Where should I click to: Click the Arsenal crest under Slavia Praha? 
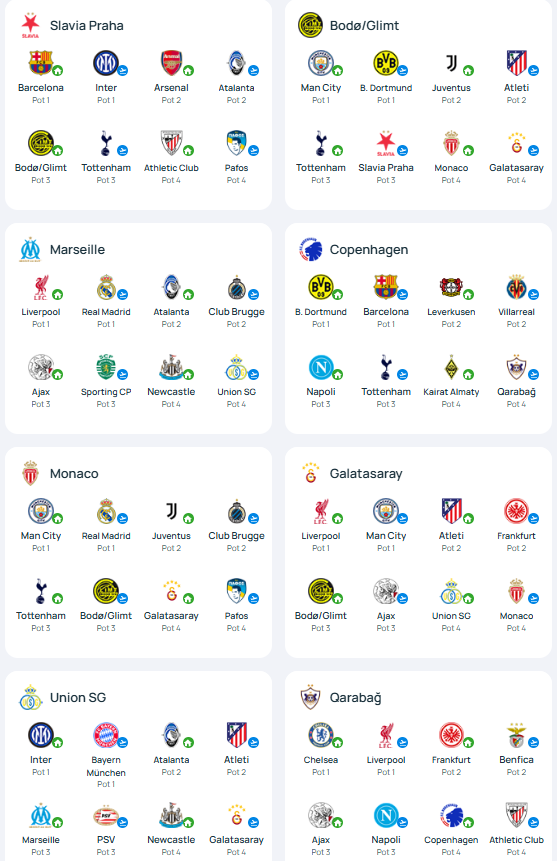pyautogui.click(x=171, y=63)
